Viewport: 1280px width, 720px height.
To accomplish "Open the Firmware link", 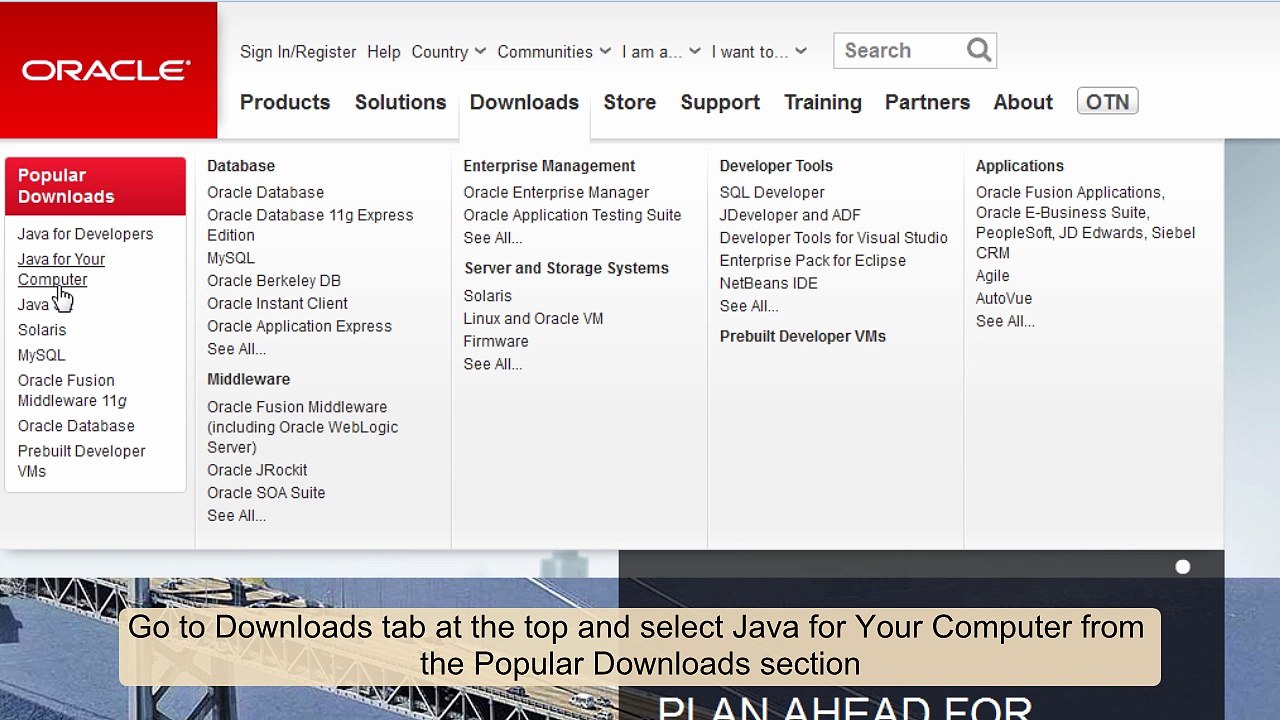I will pyautogui.click(x=496, y=342).
